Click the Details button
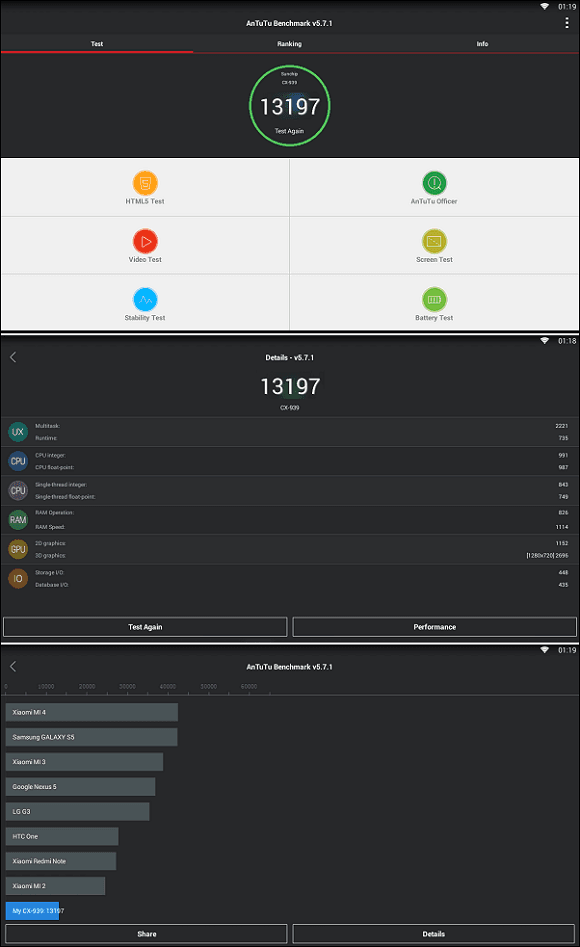Image resolution: width=580 pixels, height=947 pixels. (x=434, y=934)
